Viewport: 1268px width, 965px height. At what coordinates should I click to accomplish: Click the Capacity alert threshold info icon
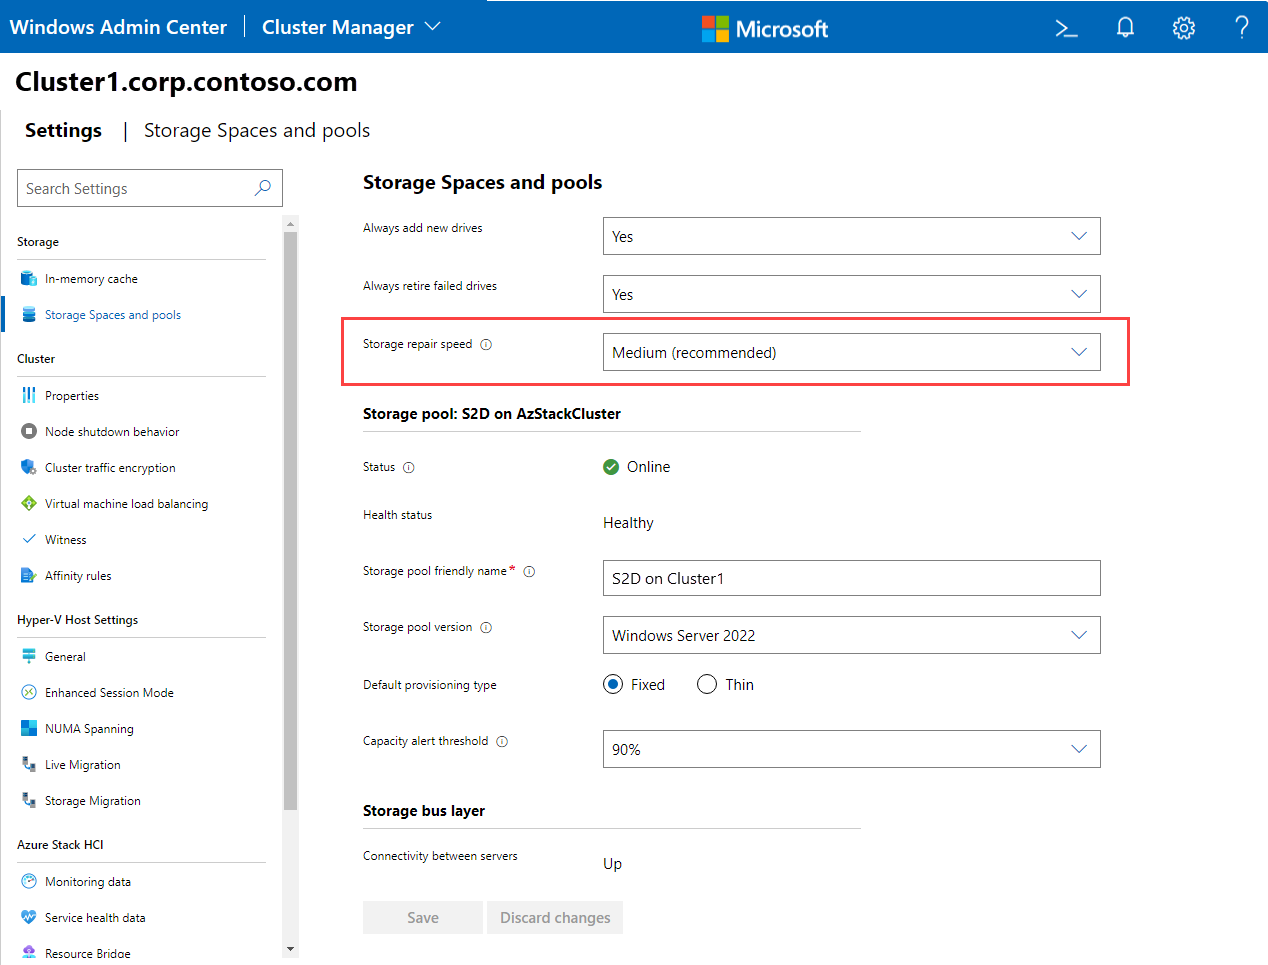502,742
